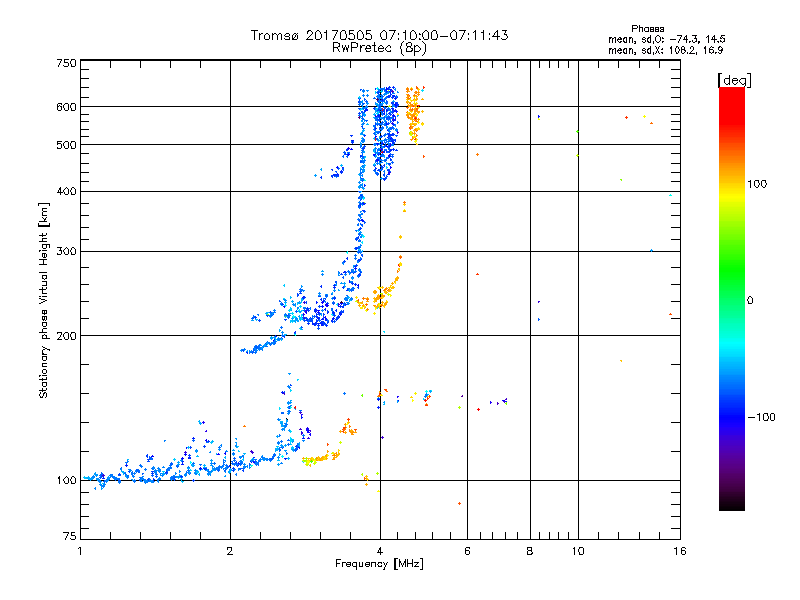
Task: Click the y-axis tick label '500'
Action: coord(66,145)
